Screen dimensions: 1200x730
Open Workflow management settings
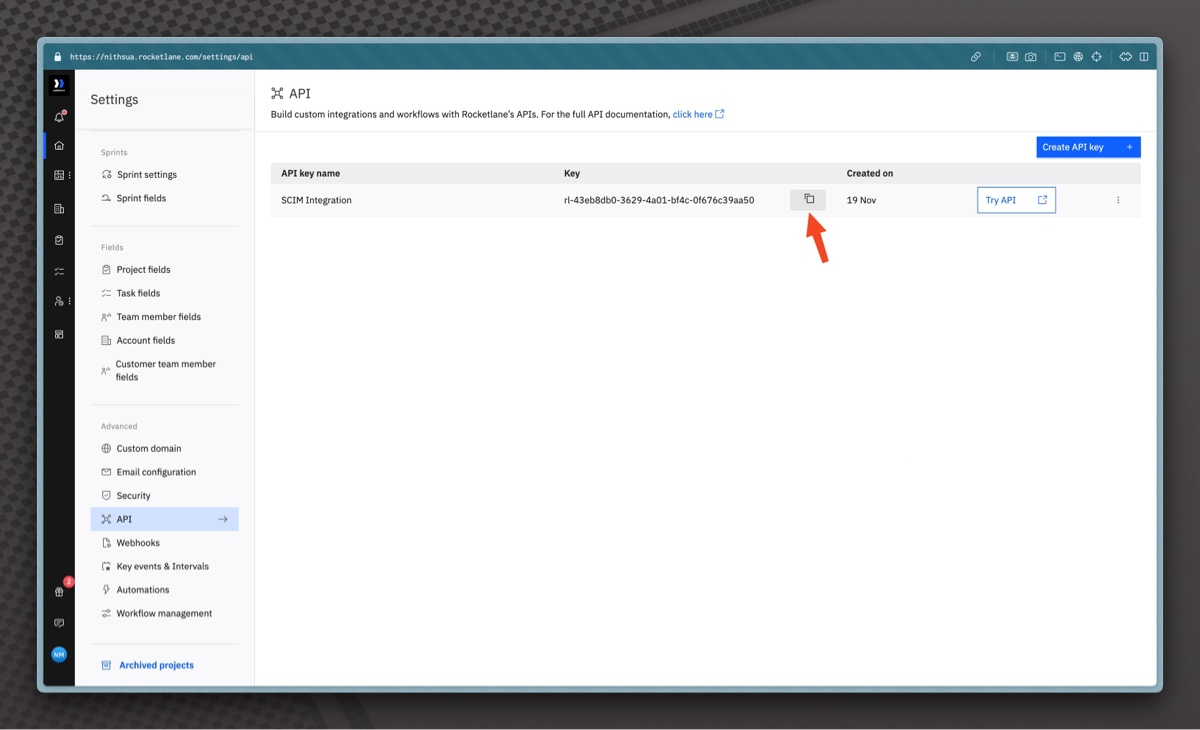(164, 613)
